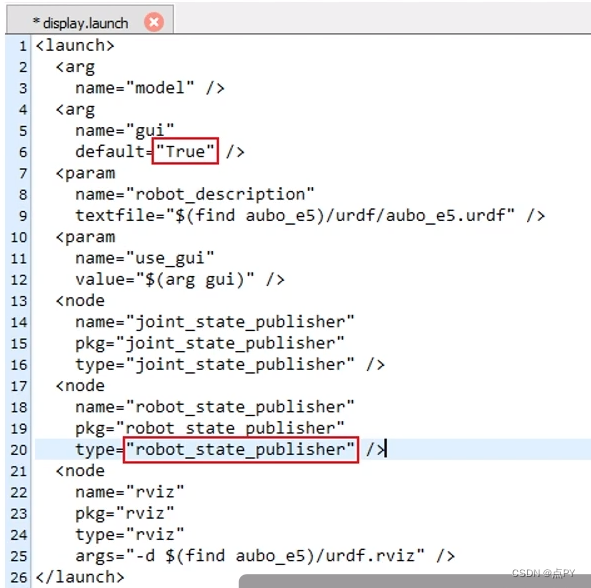Click the "True" default value

[185, 151]
